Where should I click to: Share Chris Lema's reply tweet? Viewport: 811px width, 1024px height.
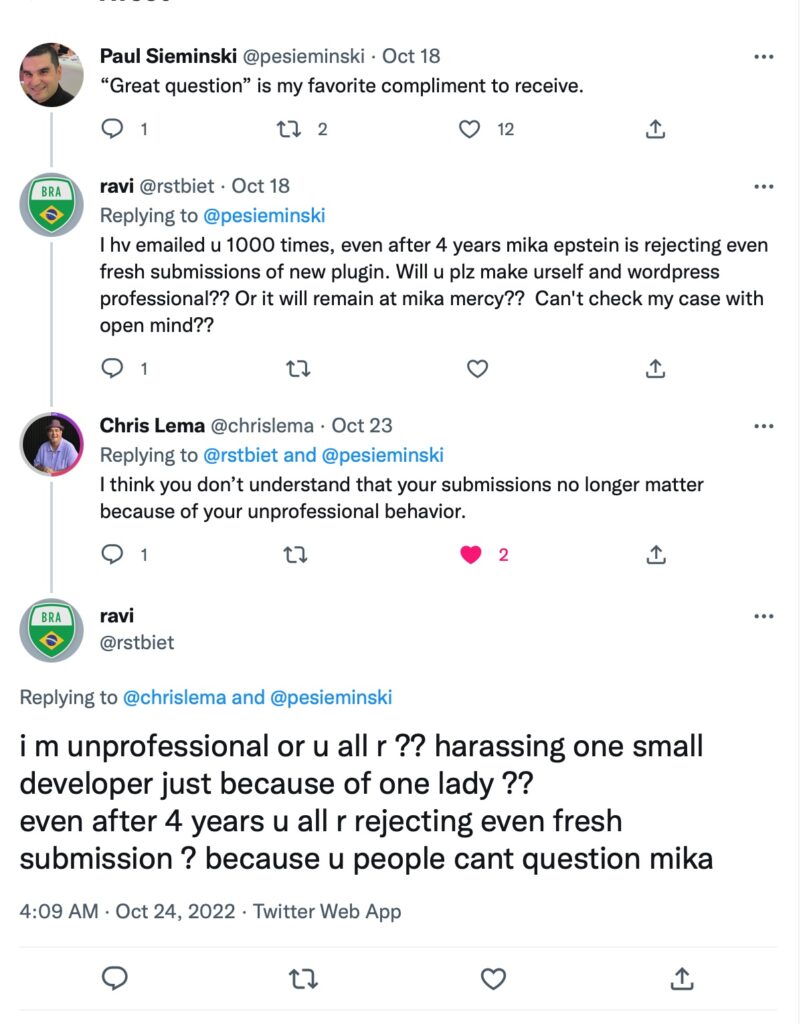(x=656, y=554)
